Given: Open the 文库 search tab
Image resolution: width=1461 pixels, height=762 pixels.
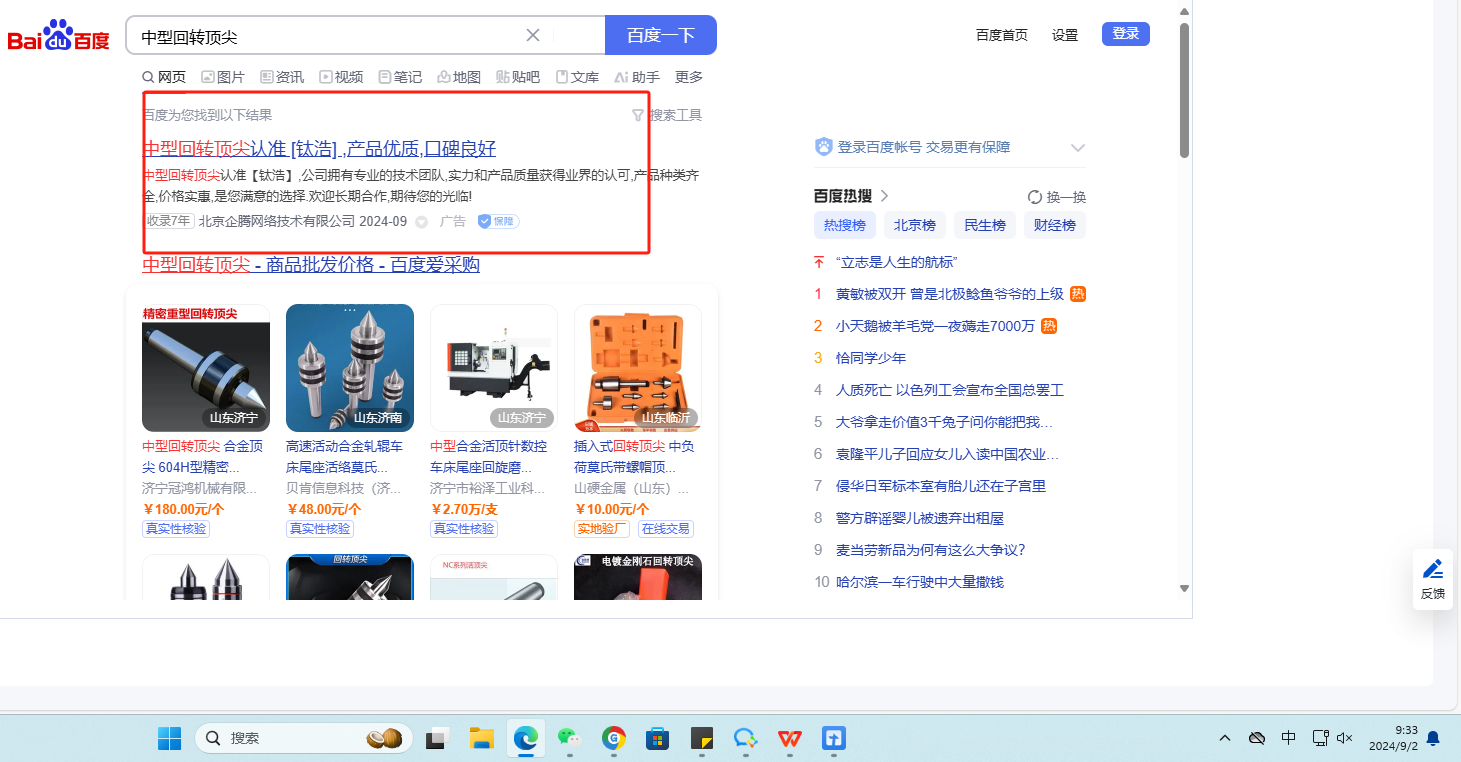Looking at the screenshot, I should (577, 77).
